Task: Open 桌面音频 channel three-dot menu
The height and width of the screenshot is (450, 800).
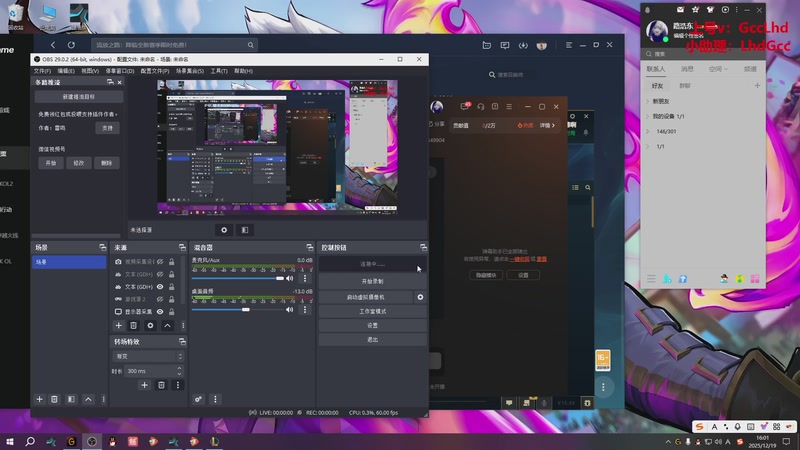Action: (305, 310)
